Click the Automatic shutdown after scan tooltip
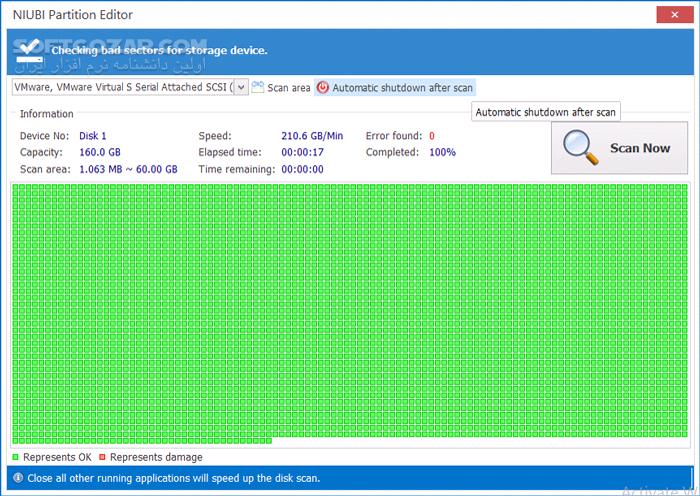 click(x=546, y=112)
